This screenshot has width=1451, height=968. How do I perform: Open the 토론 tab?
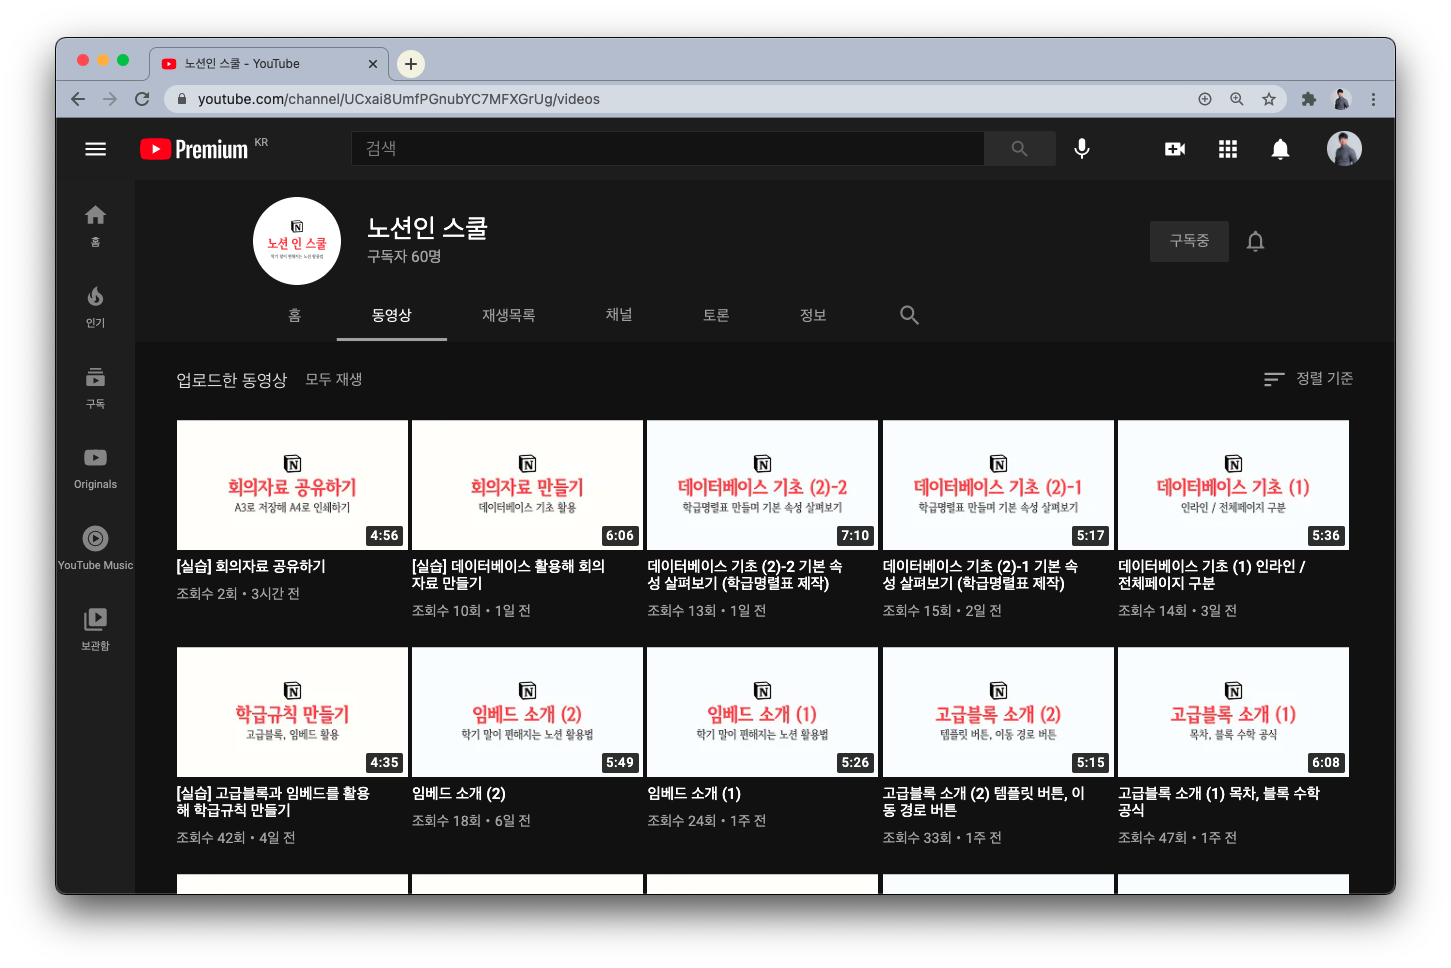(716, 315)
